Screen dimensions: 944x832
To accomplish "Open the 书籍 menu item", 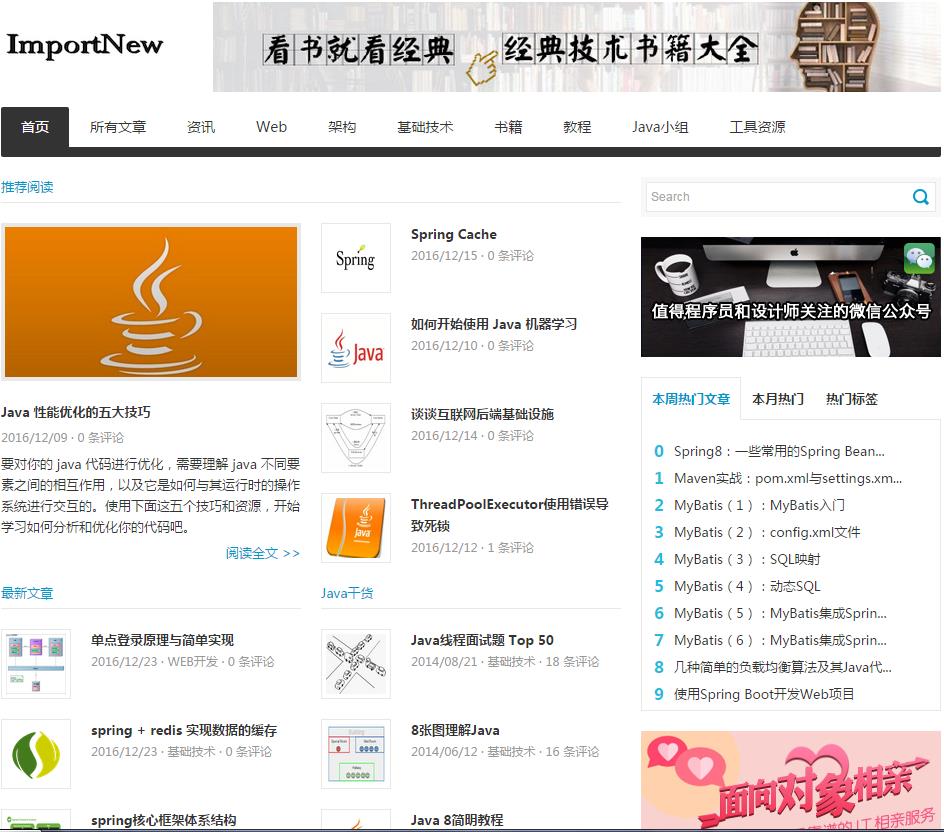I will 508,127.
